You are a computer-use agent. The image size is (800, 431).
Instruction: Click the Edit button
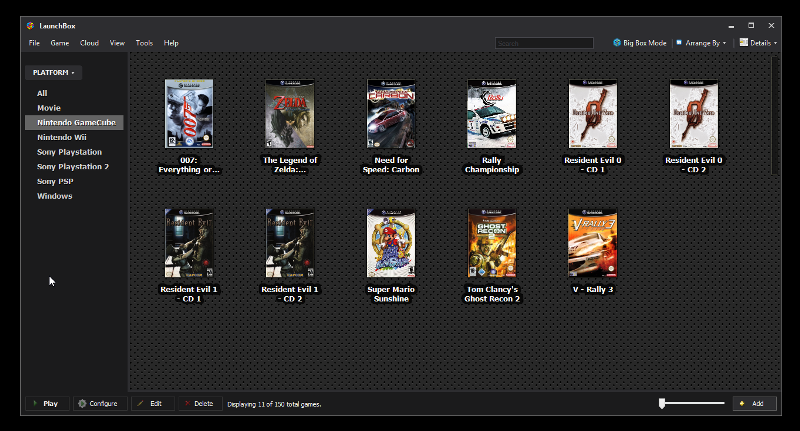(x=153, y=403)
